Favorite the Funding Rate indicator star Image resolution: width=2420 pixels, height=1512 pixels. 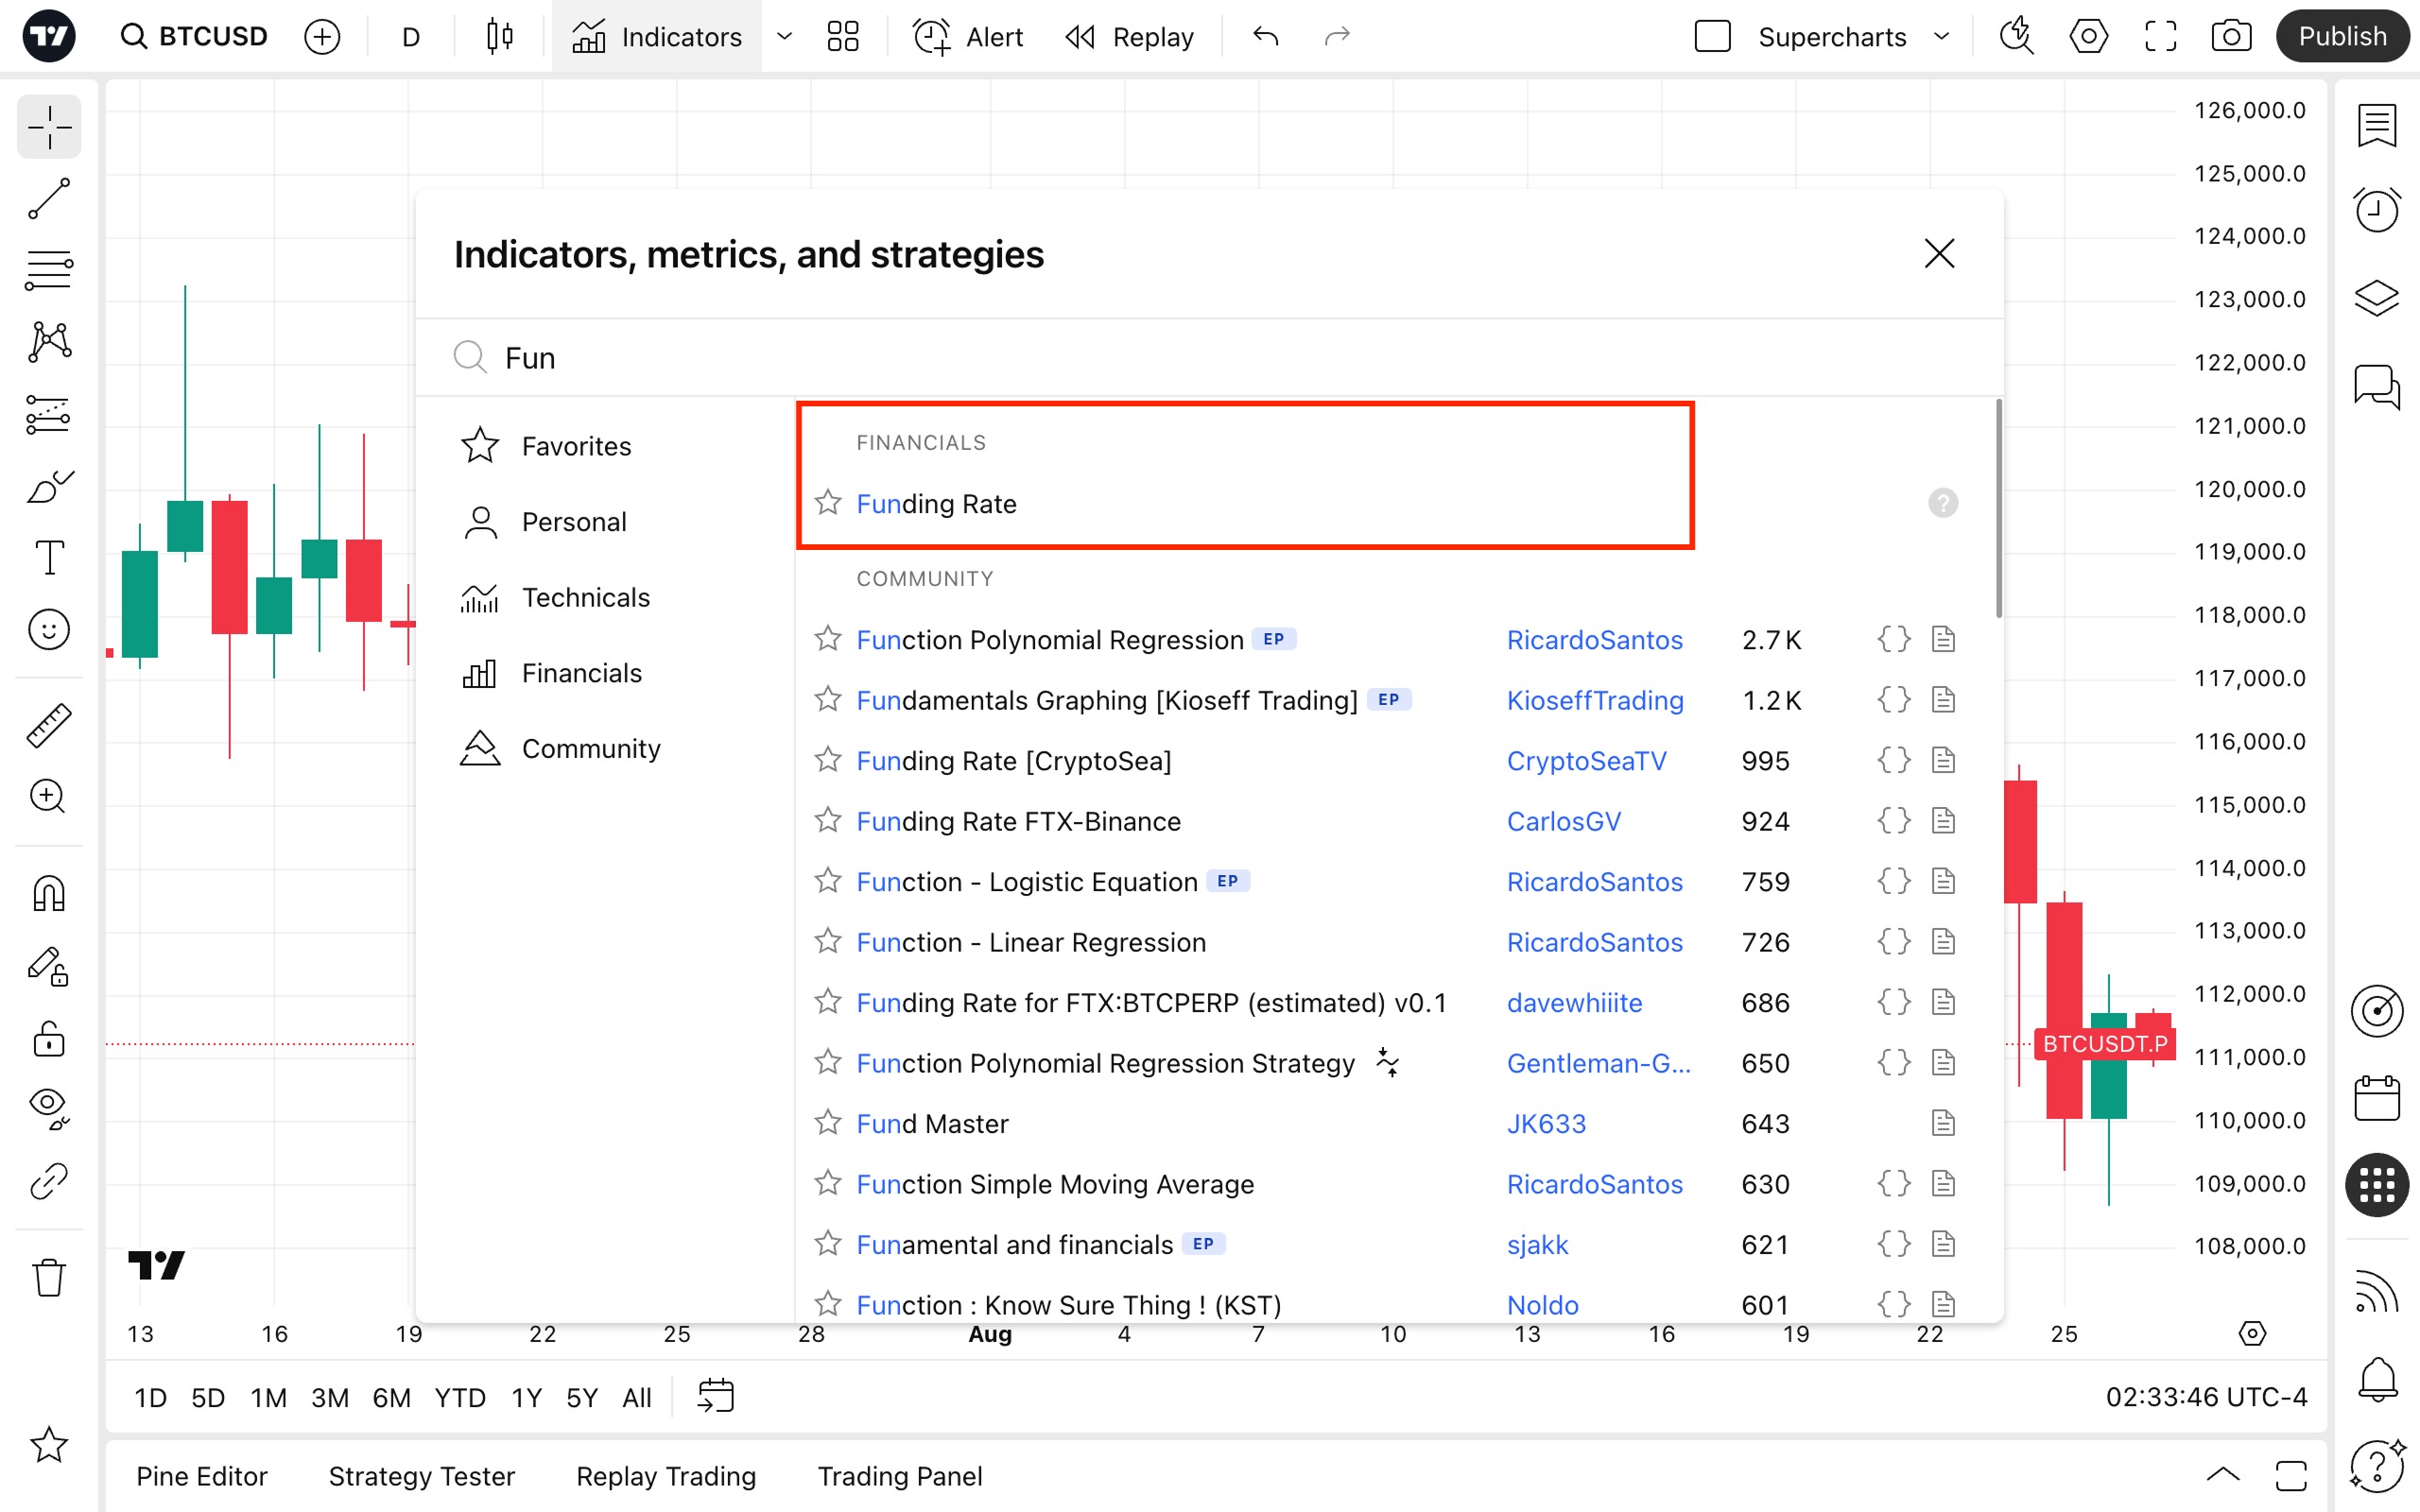(x=827, y=503)
